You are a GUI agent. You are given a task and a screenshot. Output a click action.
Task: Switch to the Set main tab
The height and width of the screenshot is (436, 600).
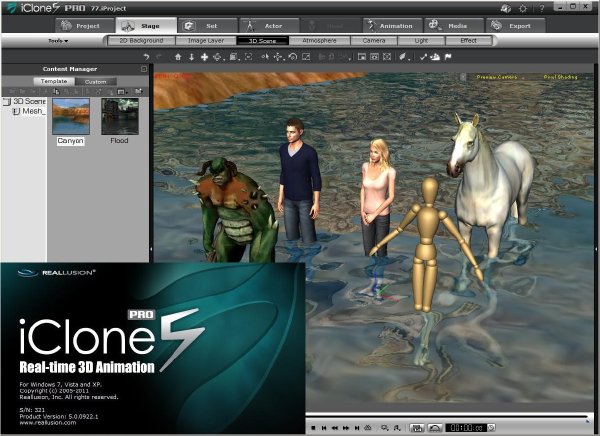click(x=208, y=26)
